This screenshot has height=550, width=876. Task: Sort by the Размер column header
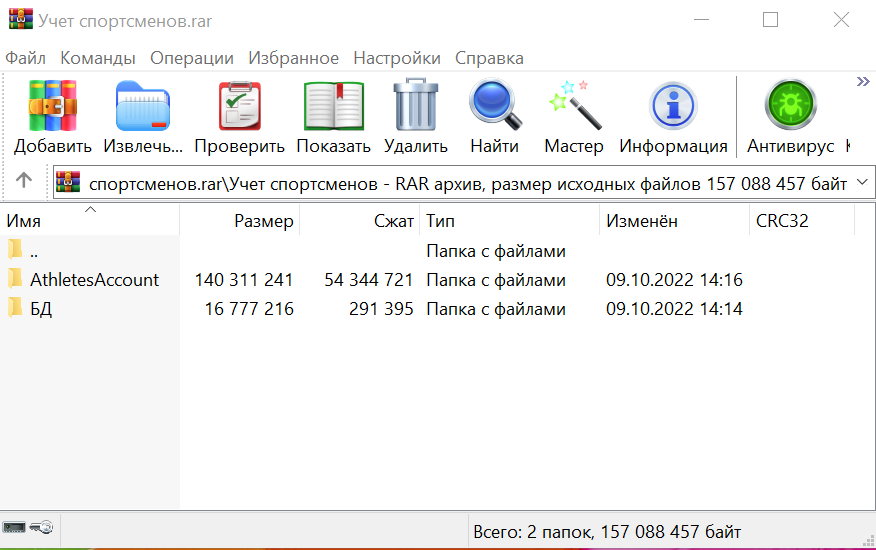pyautogui.click(x=263, y=221)
